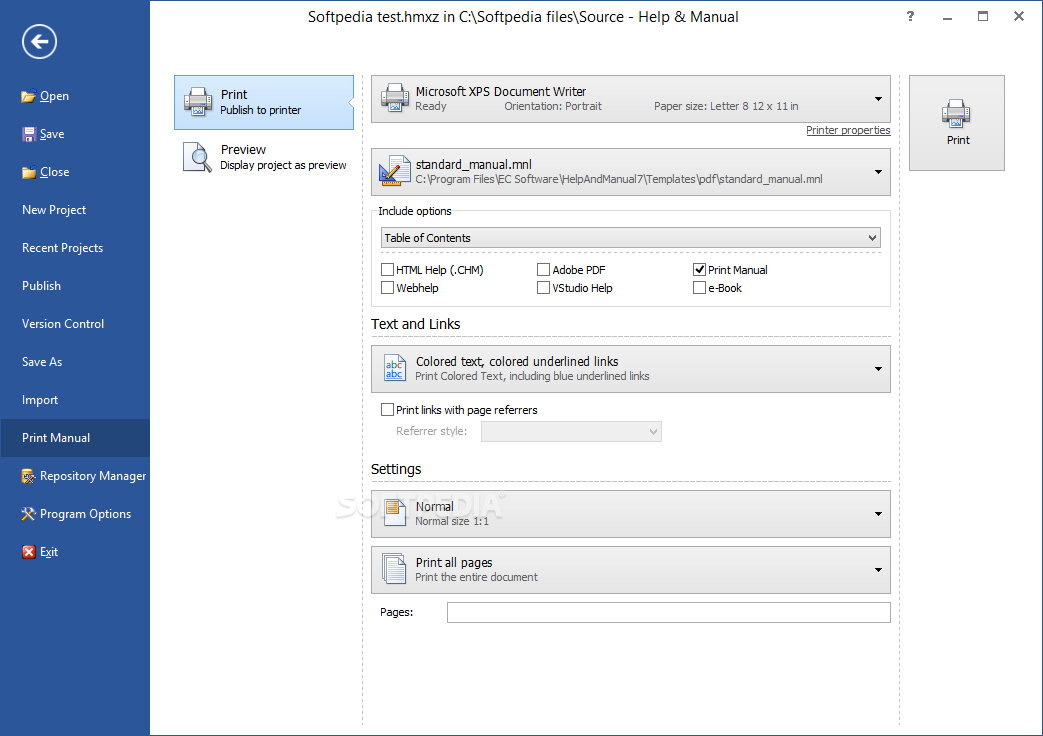Click the printer icon beside Publish to printer

pyautogui.click(x=198, y=101)
